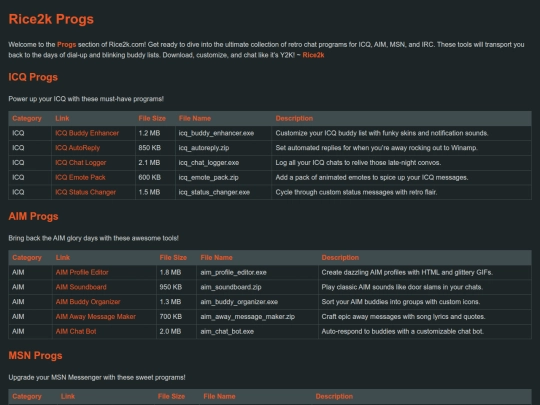Image resolution: width=540 pixels, height=405 pixels.
Task: Download ICQ AutoReply via its link
Action: point(77,148)
